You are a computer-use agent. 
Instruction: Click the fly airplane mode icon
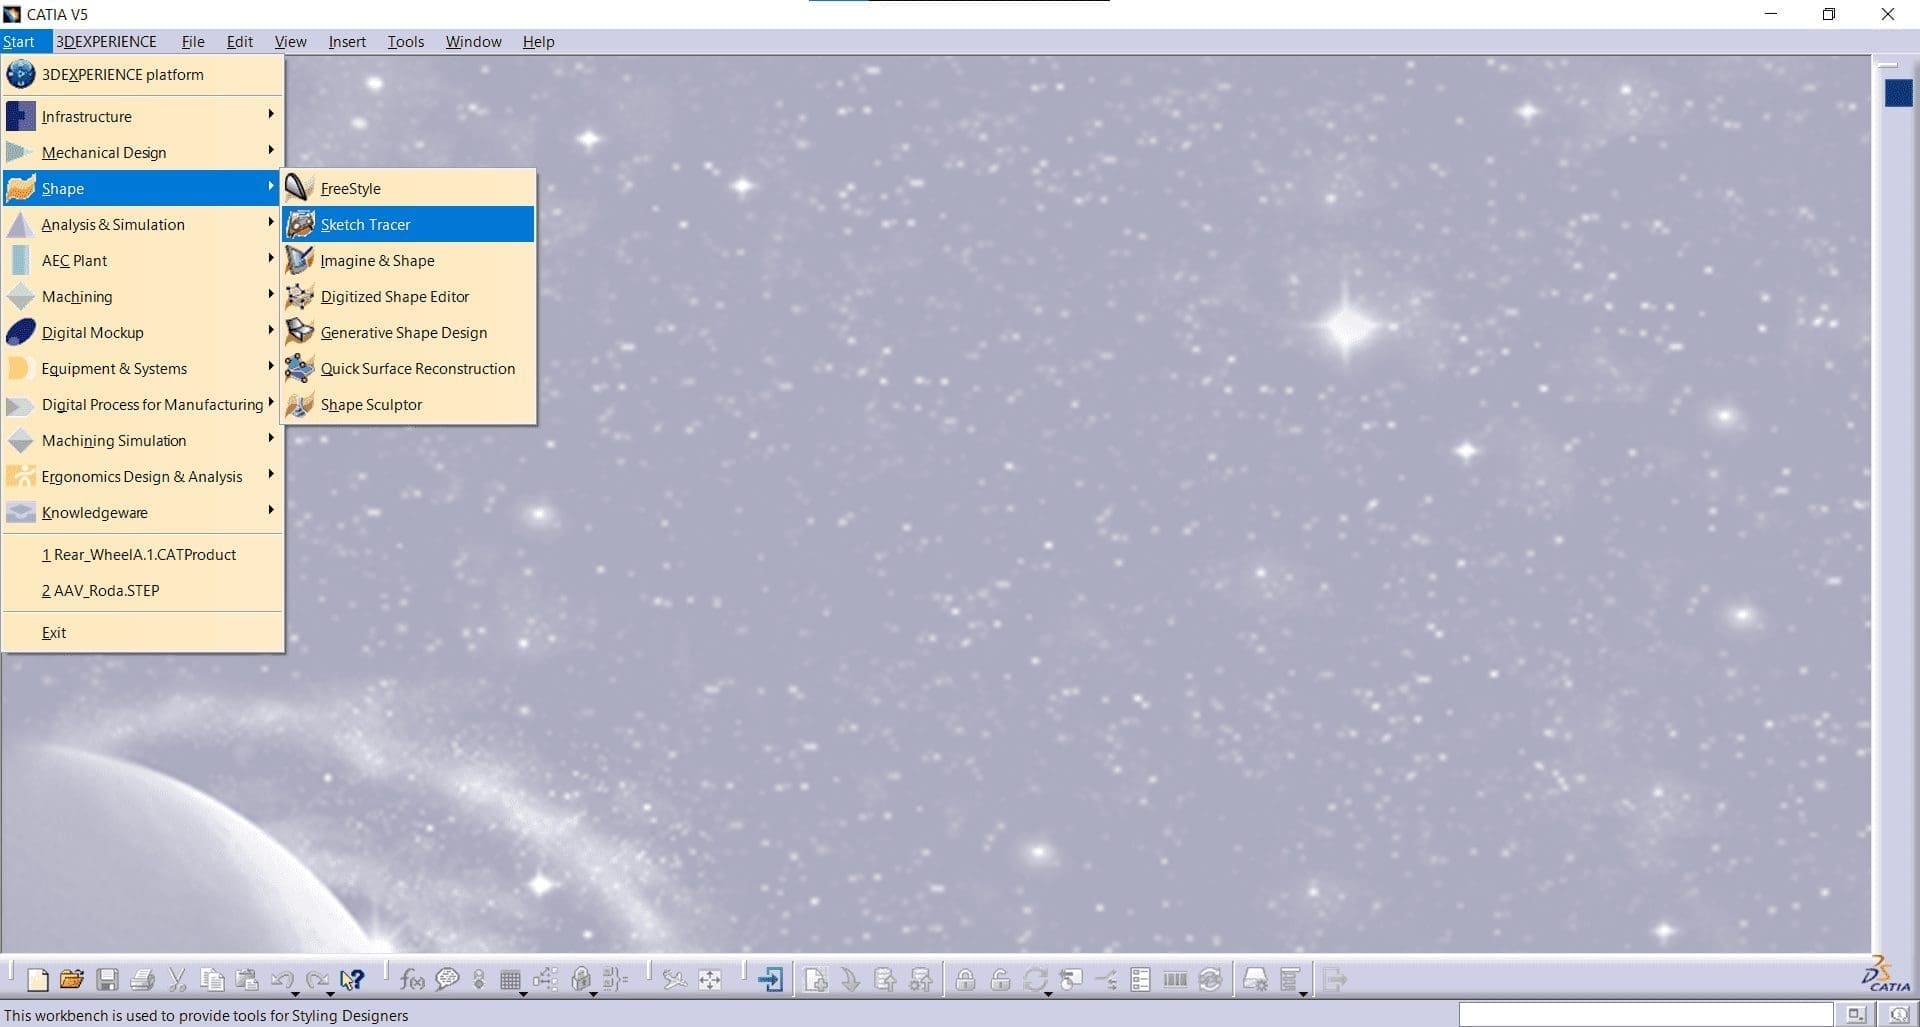click(x=675, y=980)
